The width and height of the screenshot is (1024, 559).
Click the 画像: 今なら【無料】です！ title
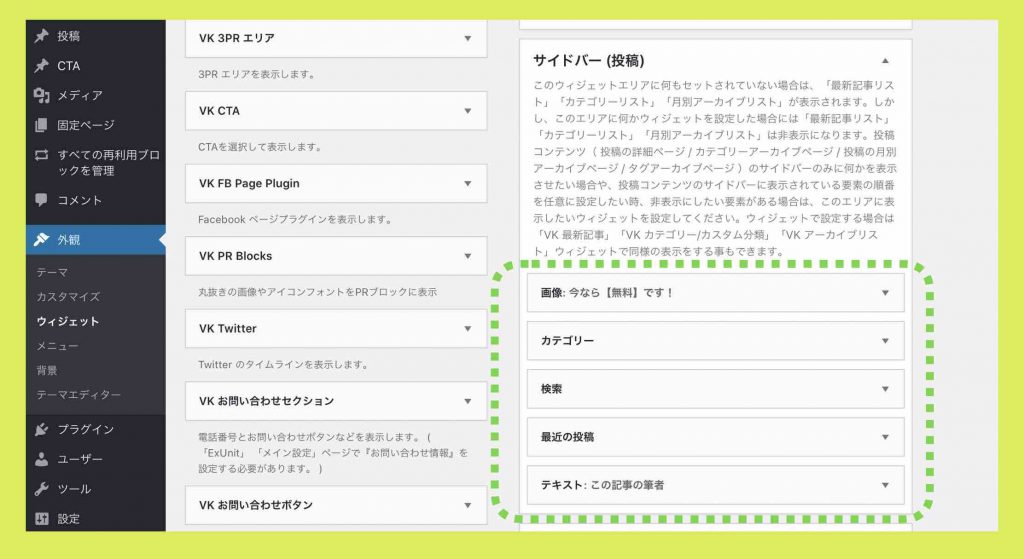607,293
